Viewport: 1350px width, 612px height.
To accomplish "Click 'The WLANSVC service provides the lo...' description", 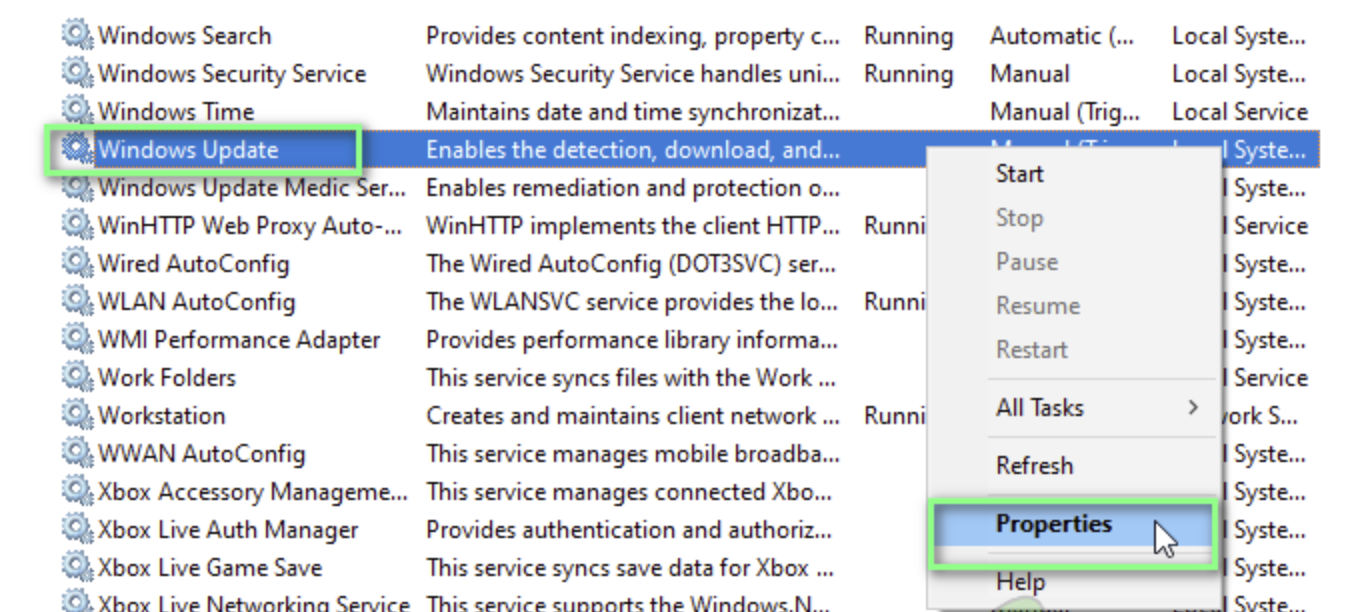I will click(x=633, y=302).
